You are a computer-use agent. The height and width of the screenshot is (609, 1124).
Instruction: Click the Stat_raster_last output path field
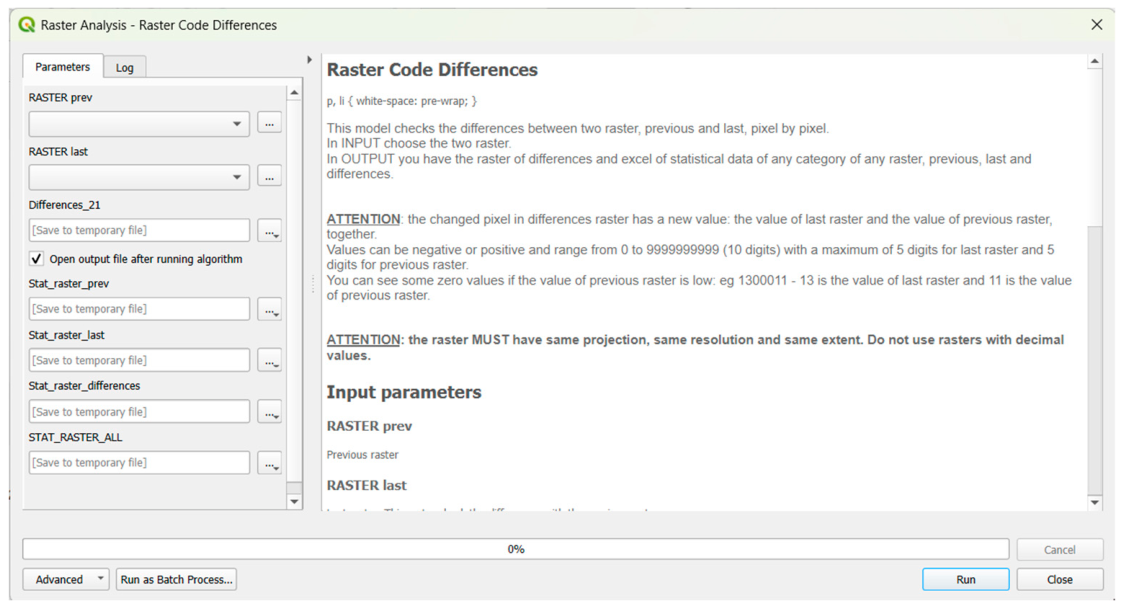pyautogui.click(x=139, y=360)
